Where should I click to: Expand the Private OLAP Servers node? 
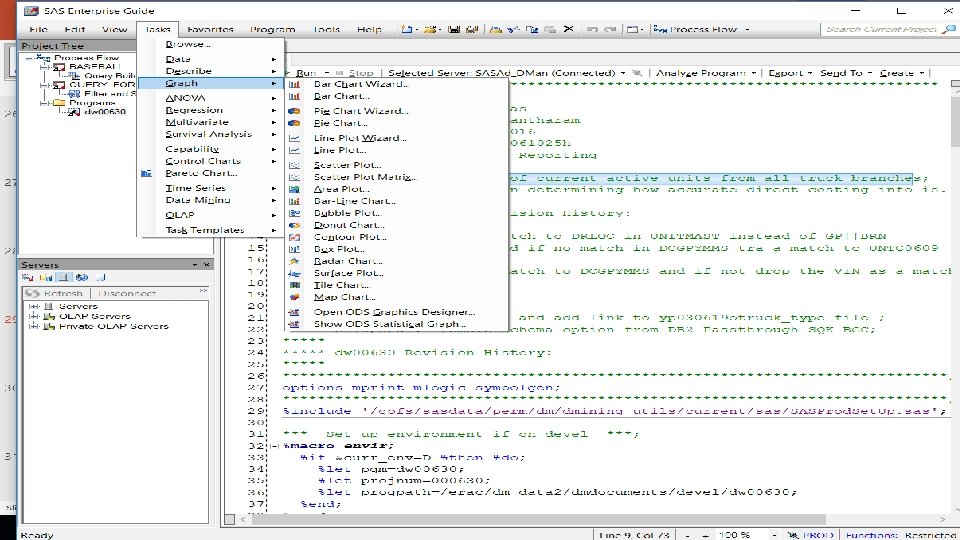pos(34,326)
